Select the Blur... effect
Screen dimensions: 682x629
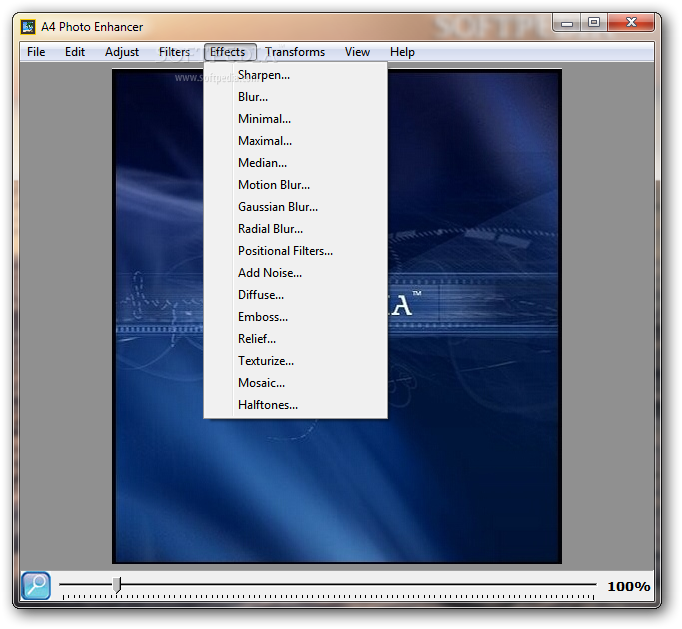[295, 97]
